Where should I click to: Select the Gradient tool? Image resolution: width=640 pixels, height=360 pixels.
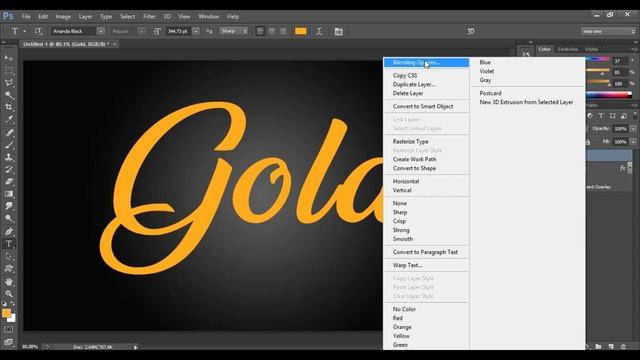coord(9,194)
